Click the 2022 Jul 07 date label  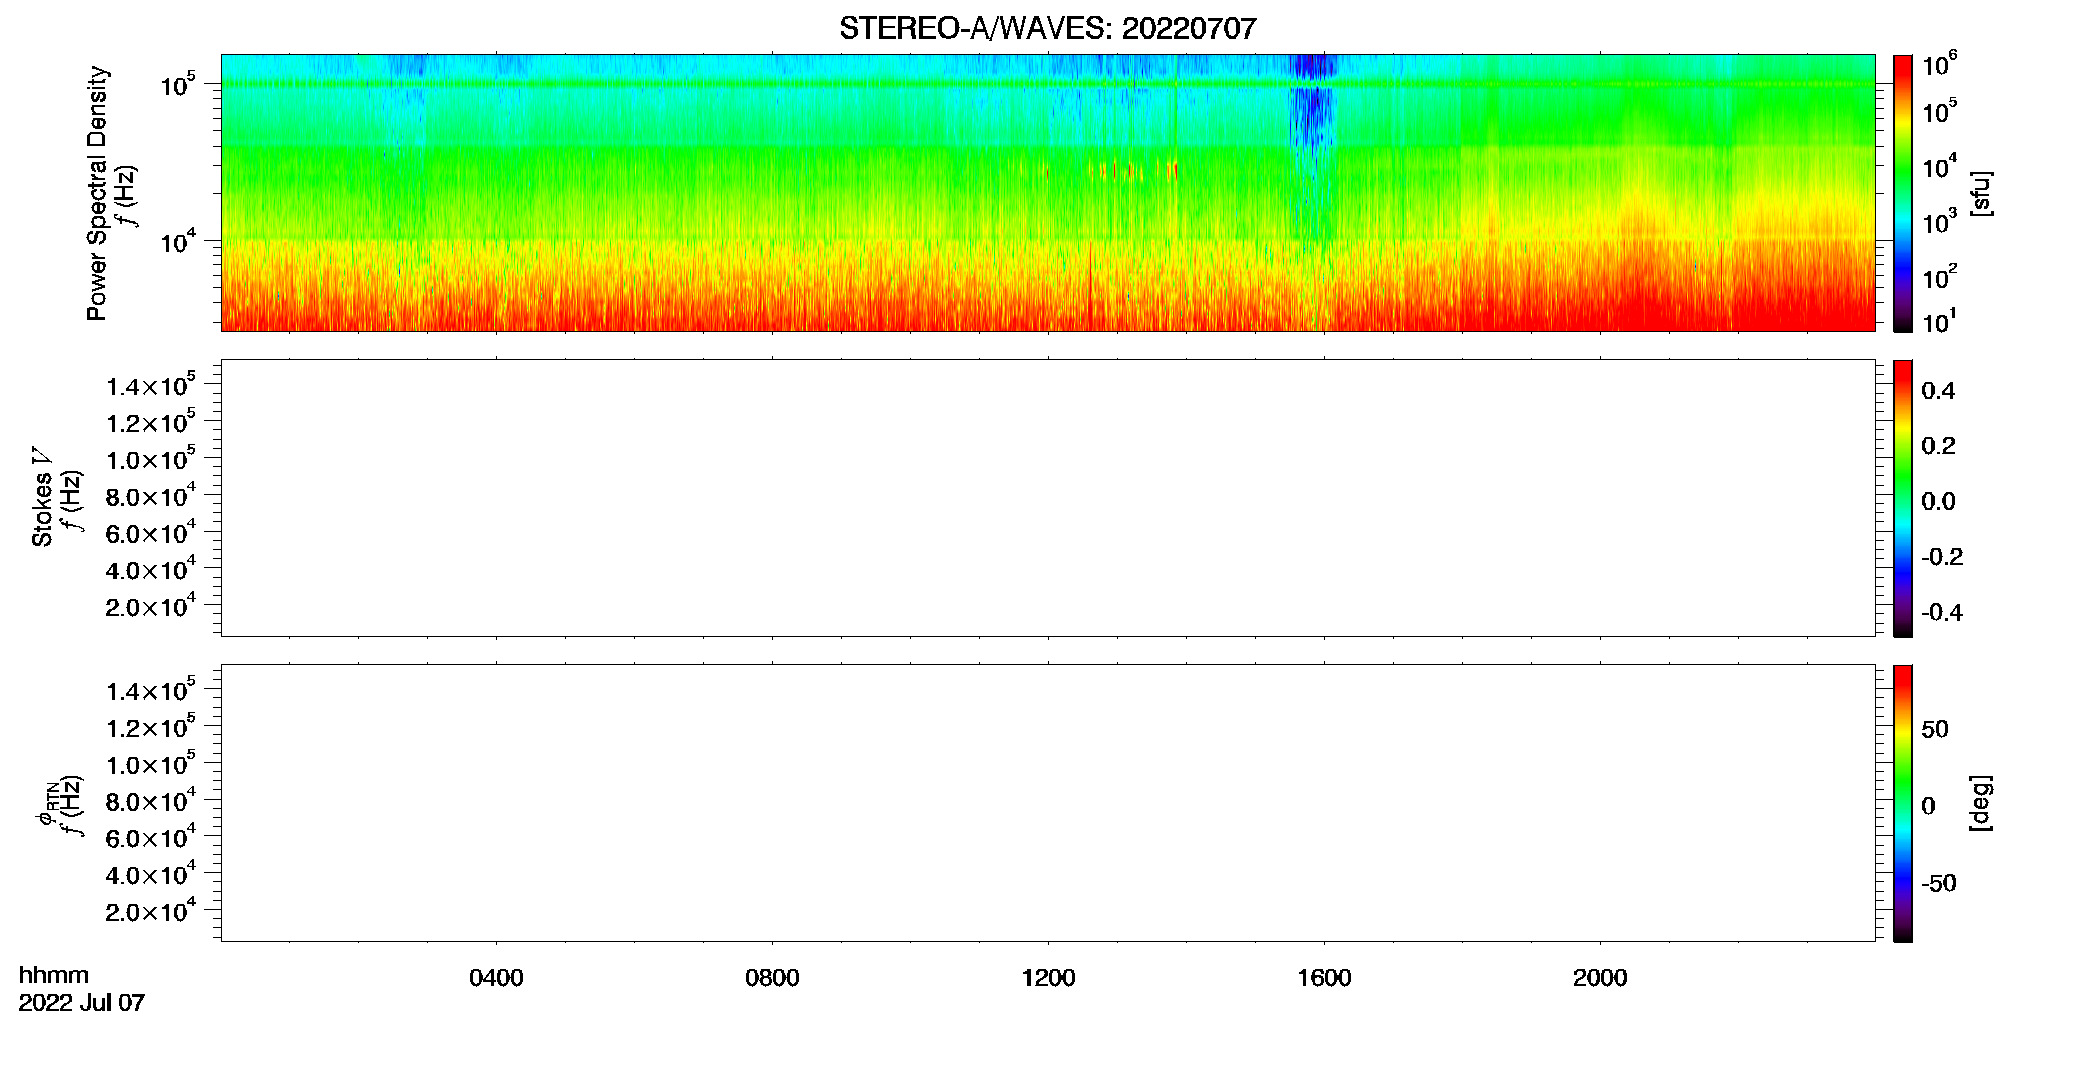pos(82,1003)
